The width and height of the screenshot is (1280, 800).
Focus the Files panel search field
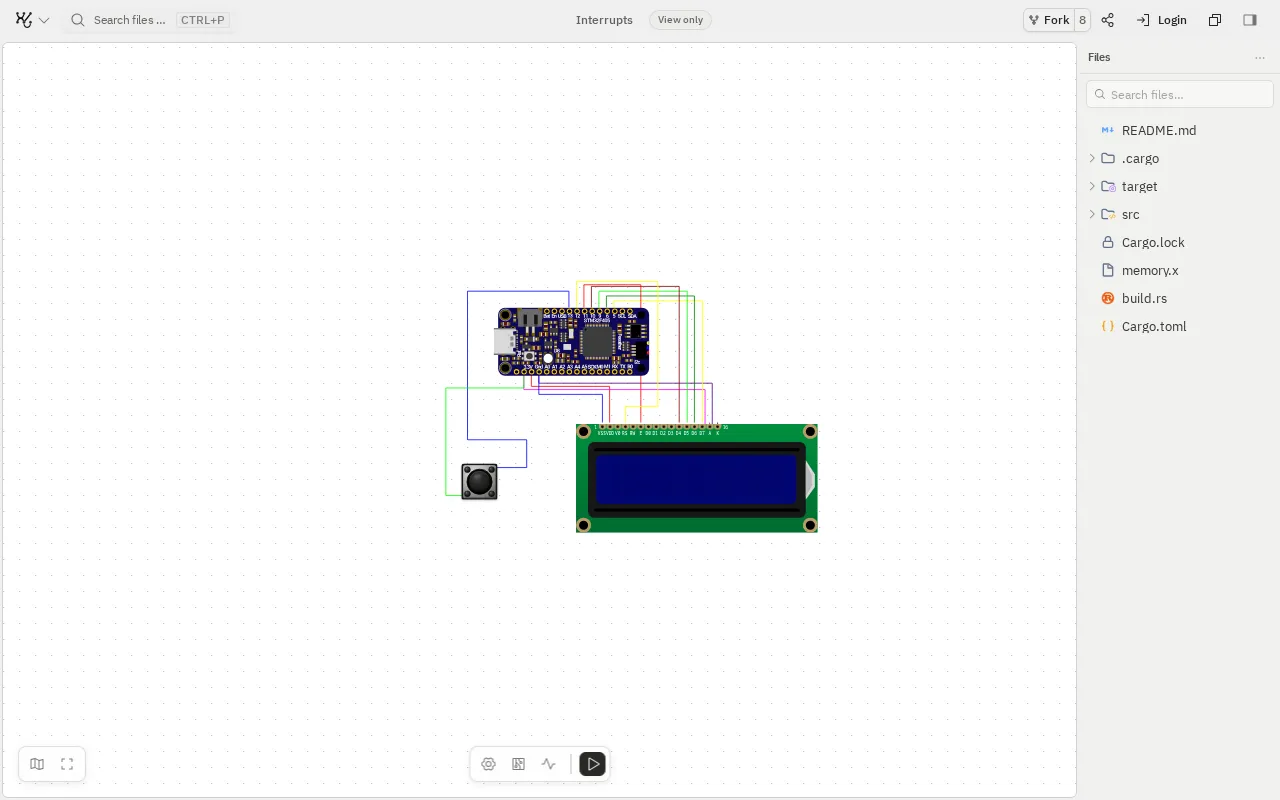coord(1180,94)
